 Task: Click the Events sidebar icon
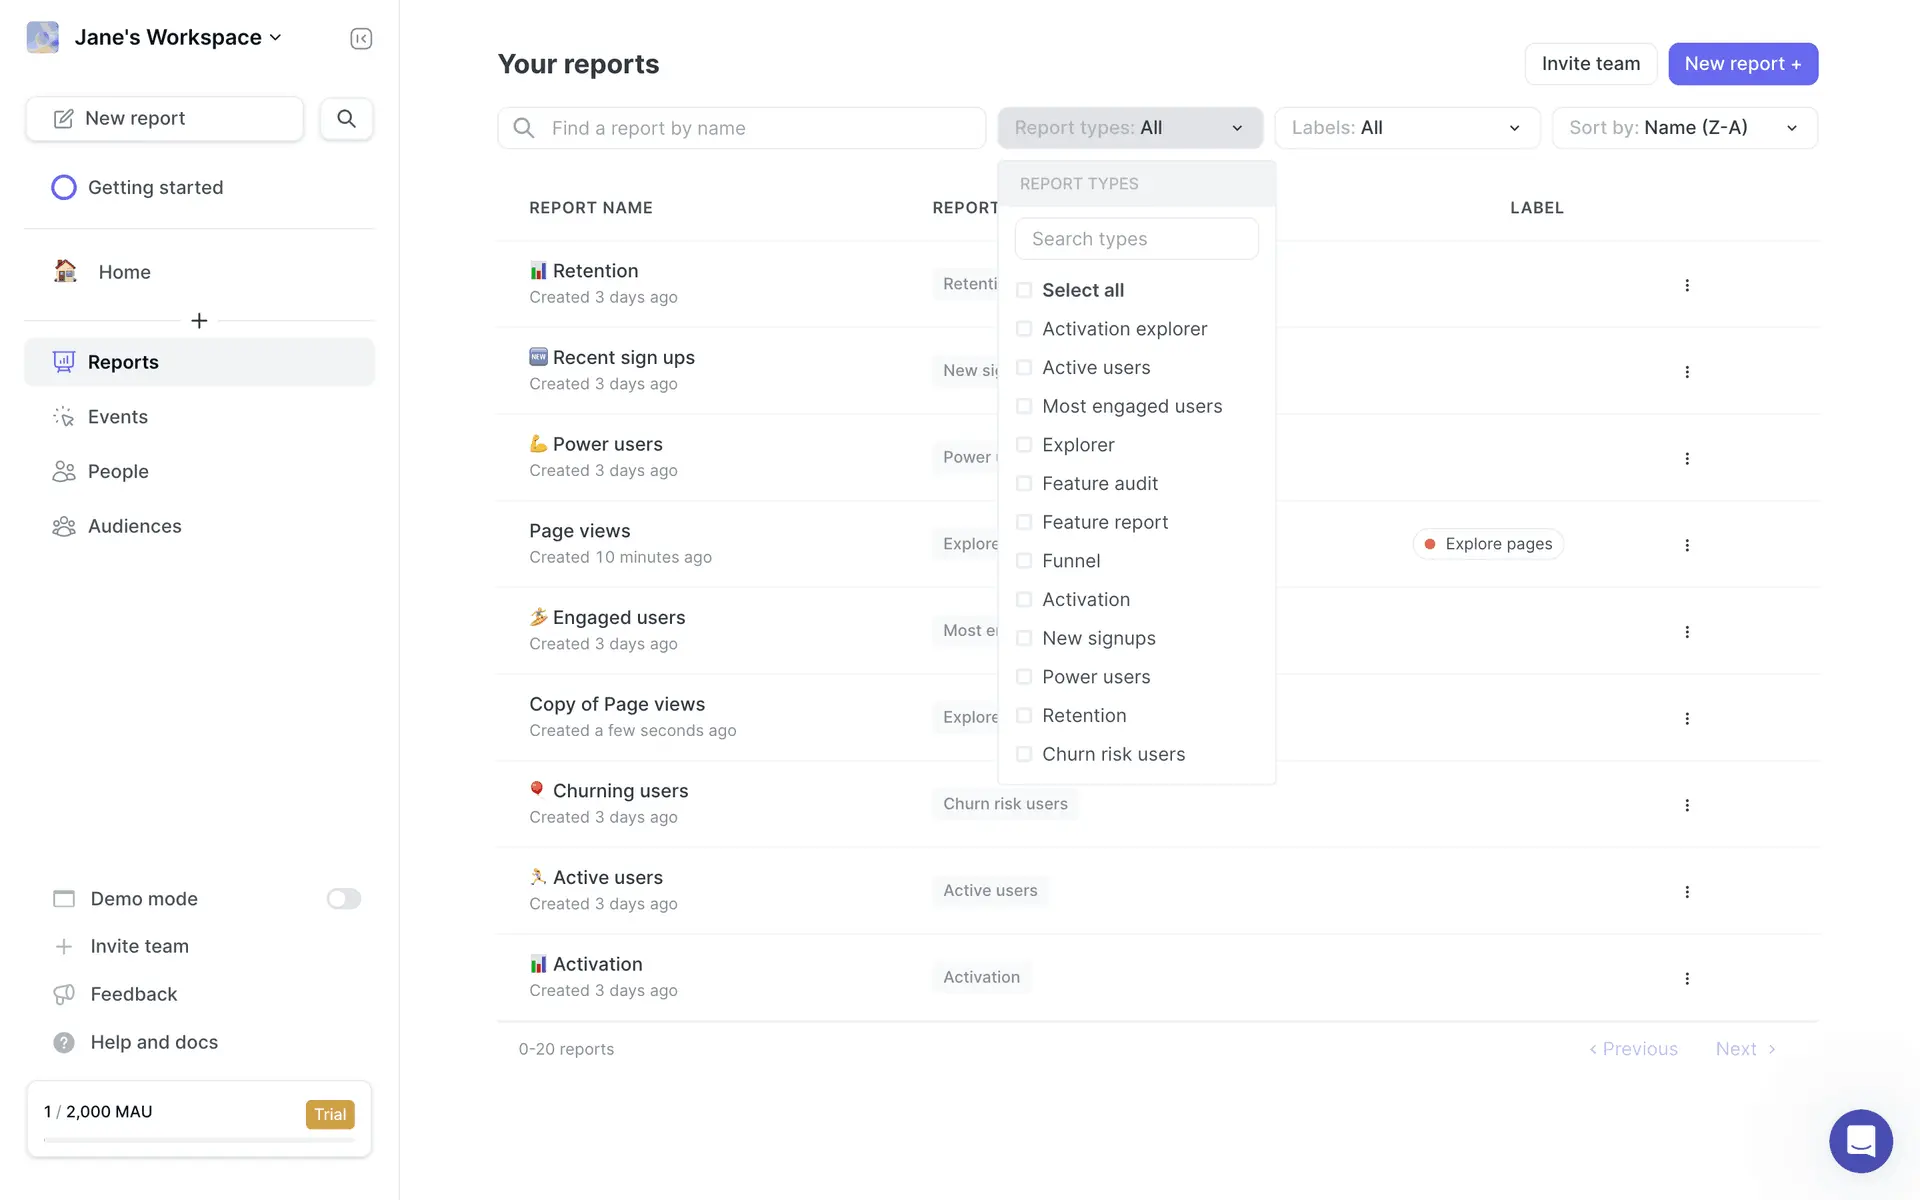64,417
